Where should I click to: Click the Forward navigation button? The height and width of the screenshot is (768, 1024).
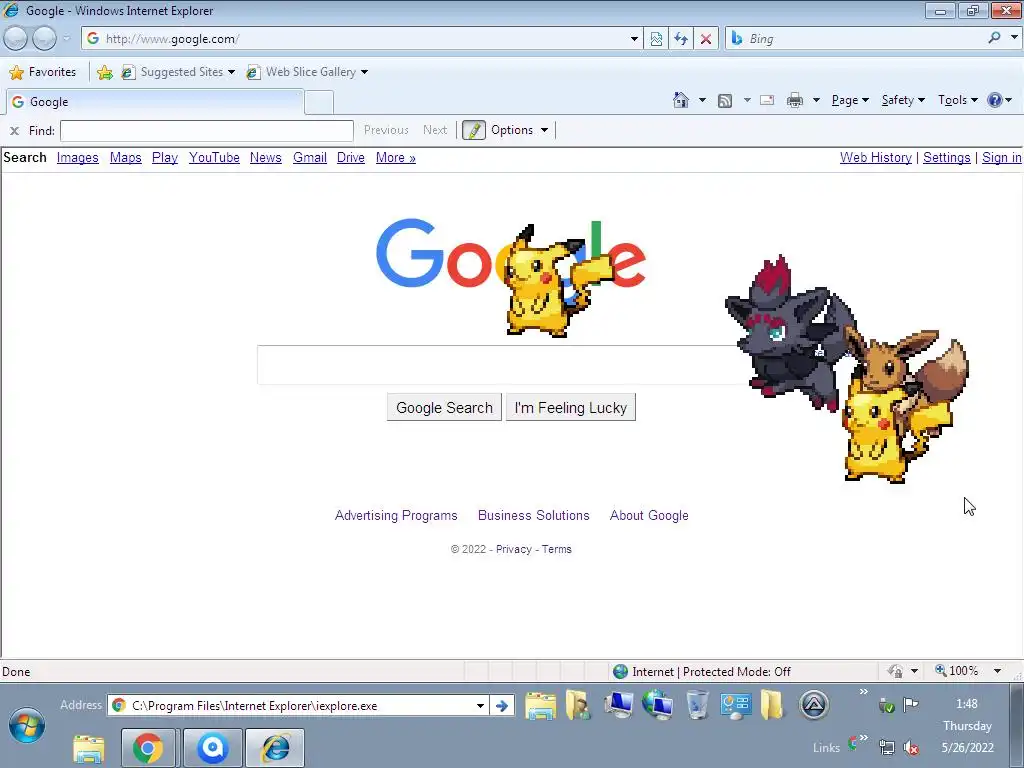(x=44, y=39)
